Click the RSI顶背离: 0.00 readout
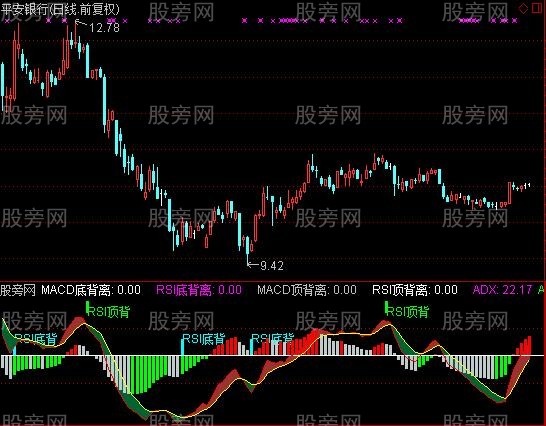Image resolution: width=546 pixels, height=426 pixels. click(415, 290)
